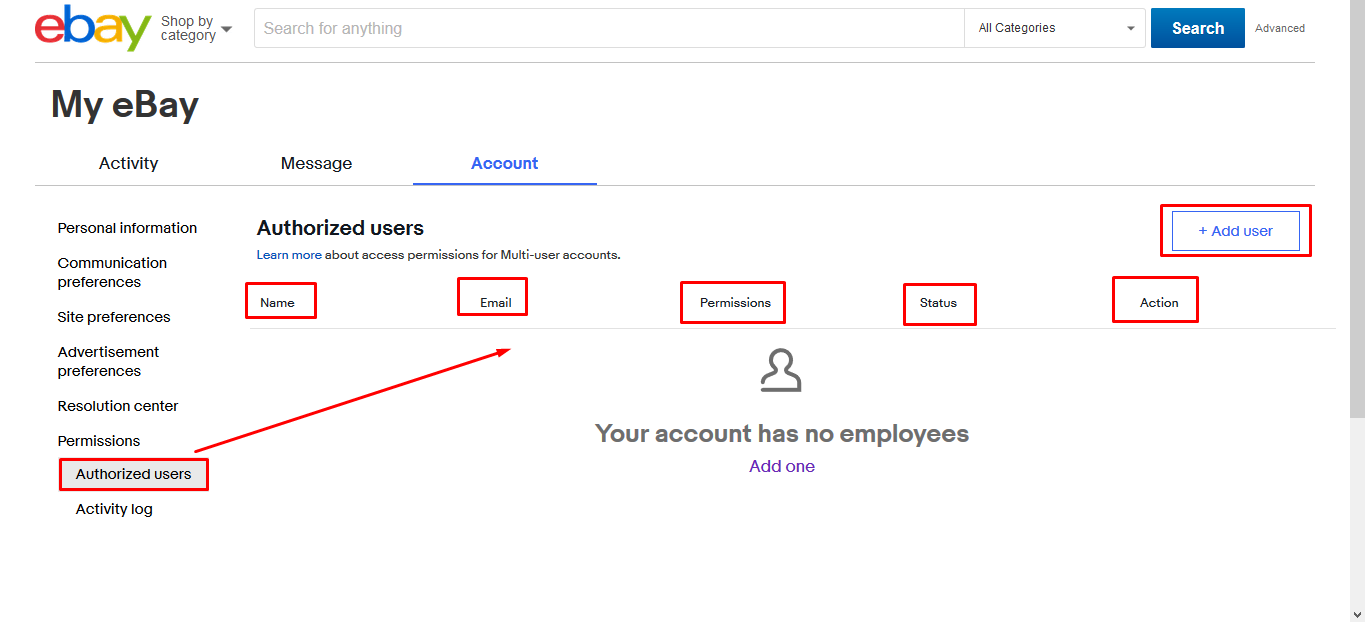This screenshot has height=622, width=1365.
Task: Go to Resolution center
Action: pos(118,406)
